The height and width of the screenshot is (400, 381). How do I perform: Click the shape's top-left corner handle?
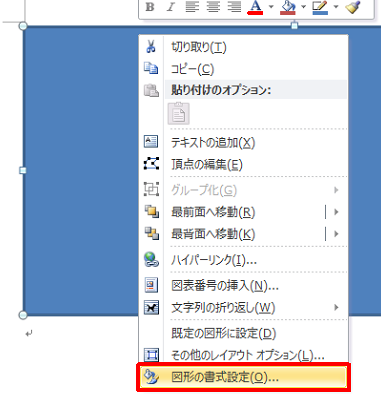click(23, 26)
